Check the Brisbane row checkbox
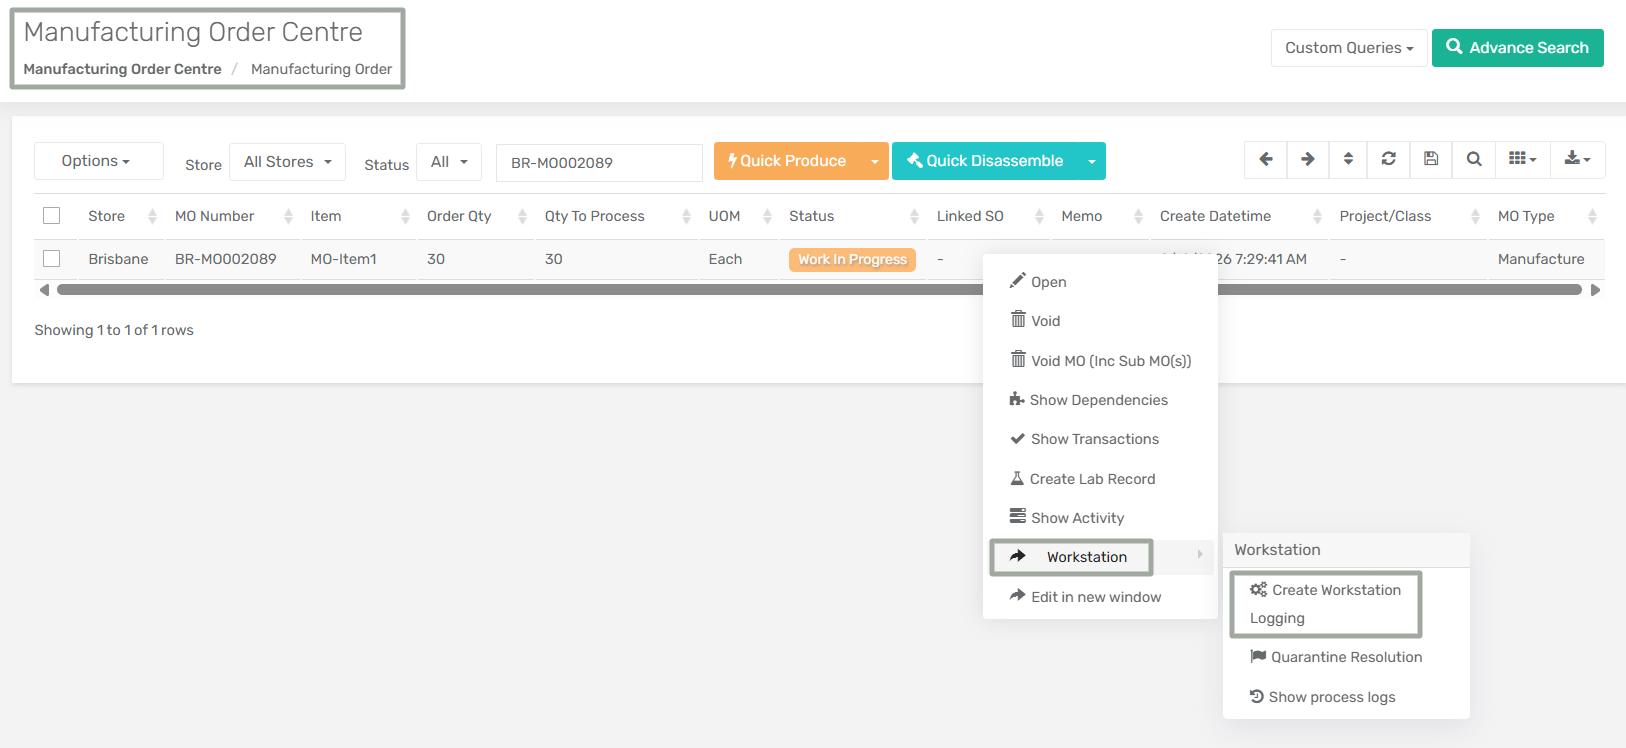The image size is (1626, 748). pos(52,259)
